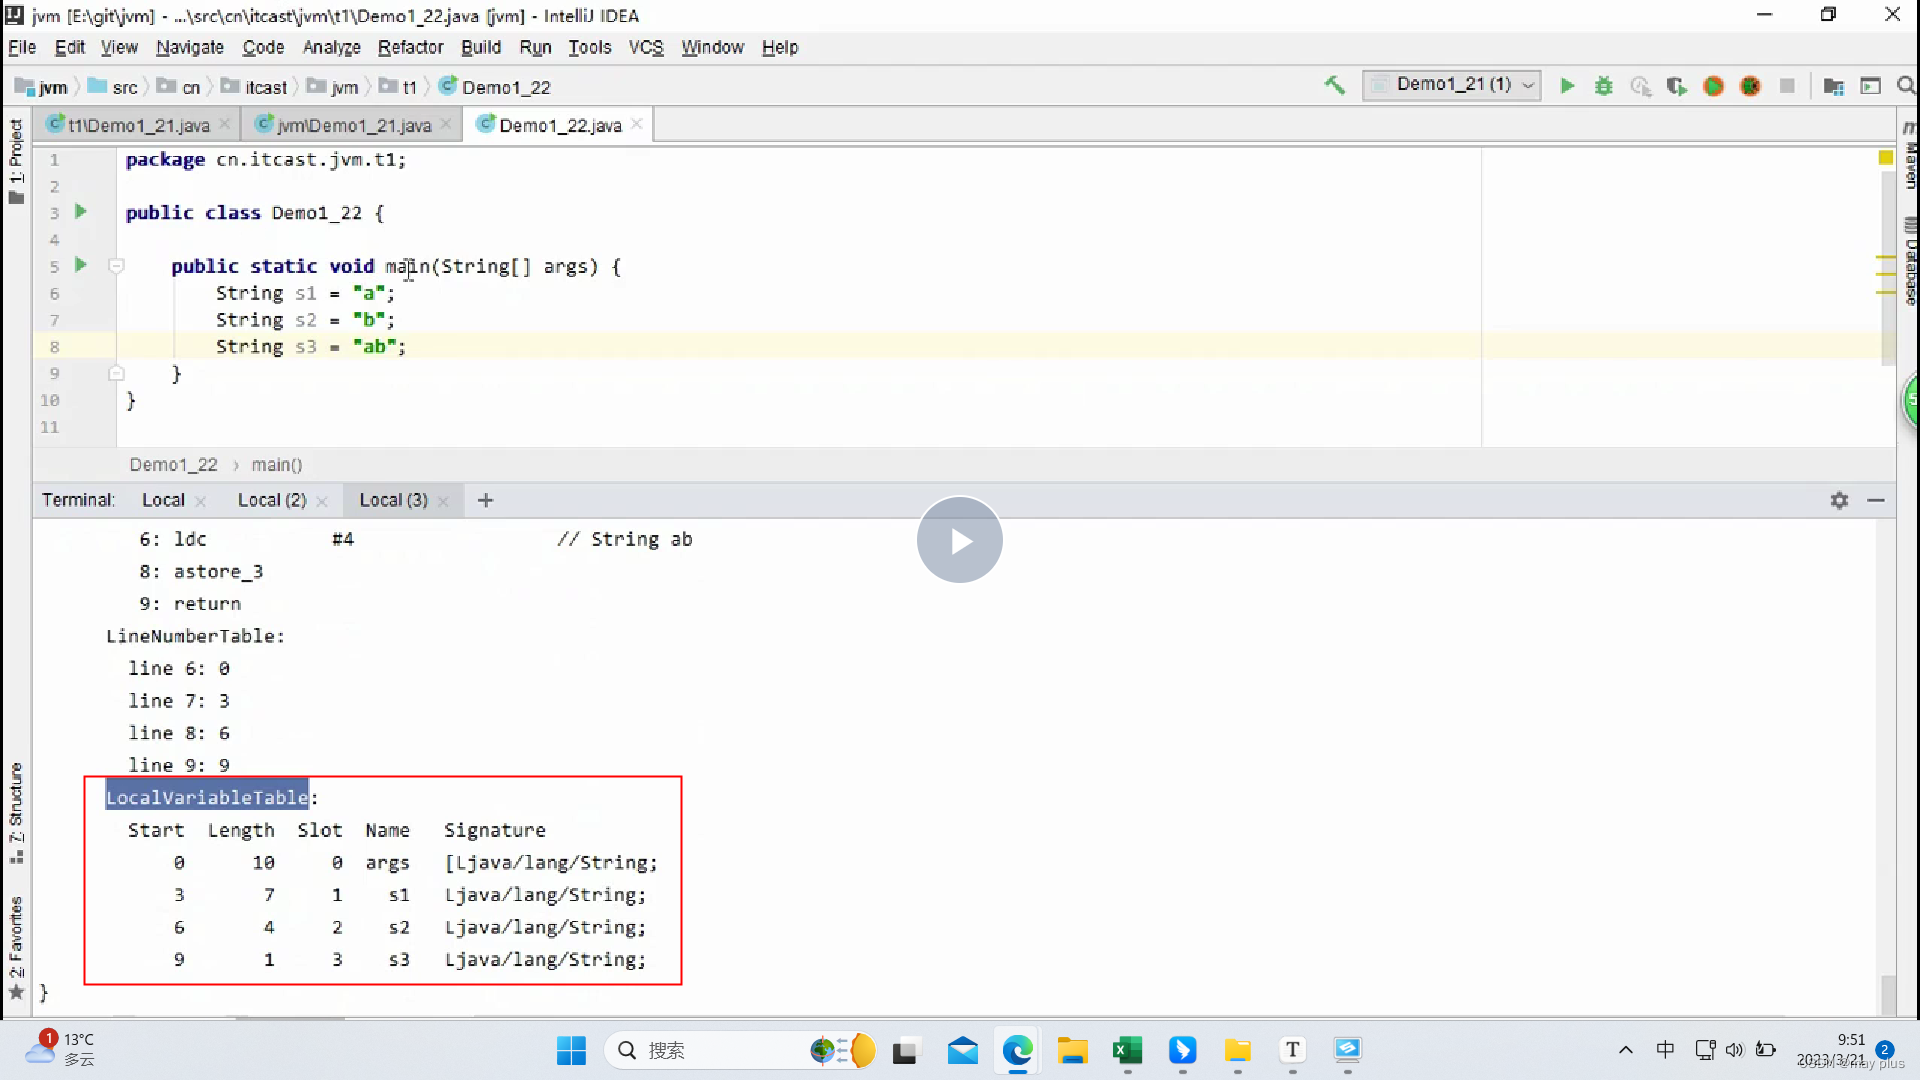Run the current configuration with the green arrow
The image size is (1920, 1080).
pos(1567,86)
